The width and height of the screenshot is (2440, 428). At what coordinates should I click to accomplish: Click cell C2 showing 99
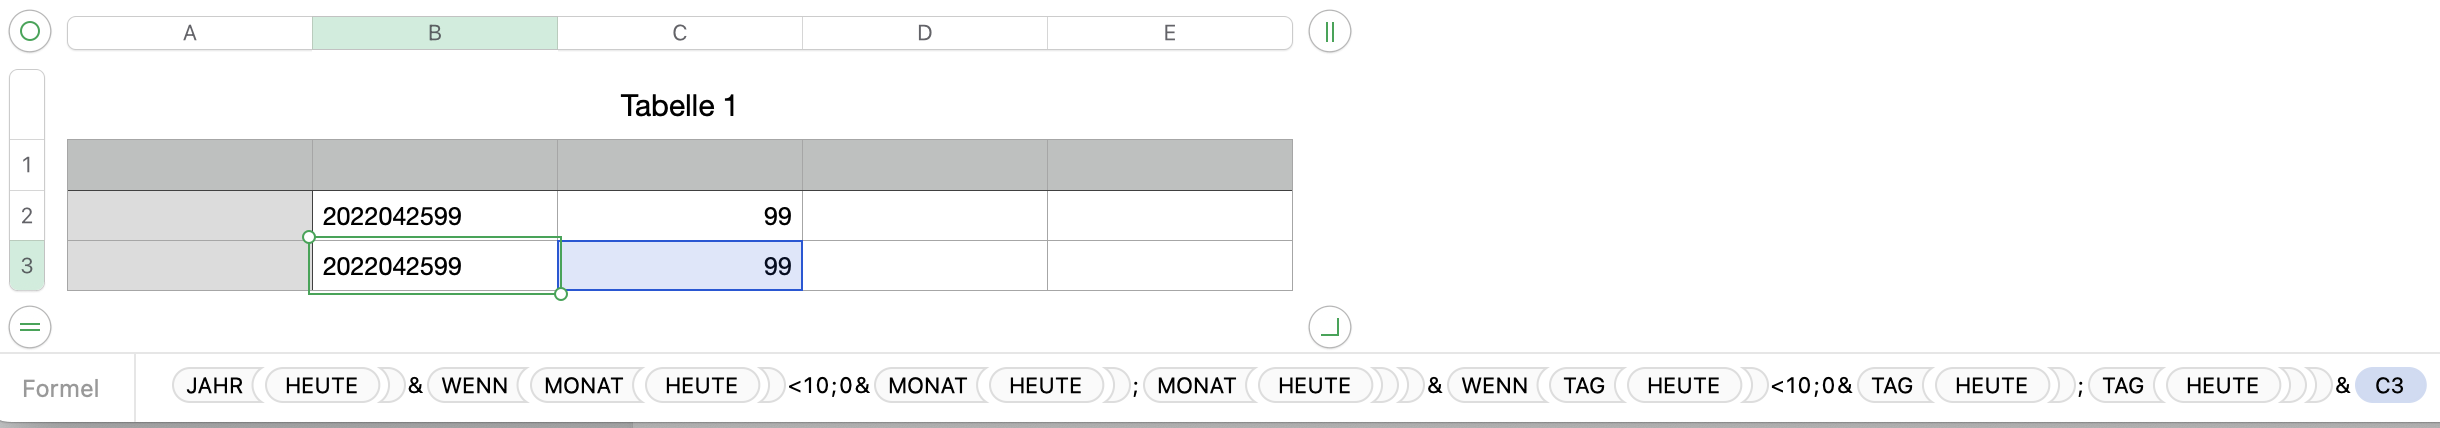pos(679,216)
